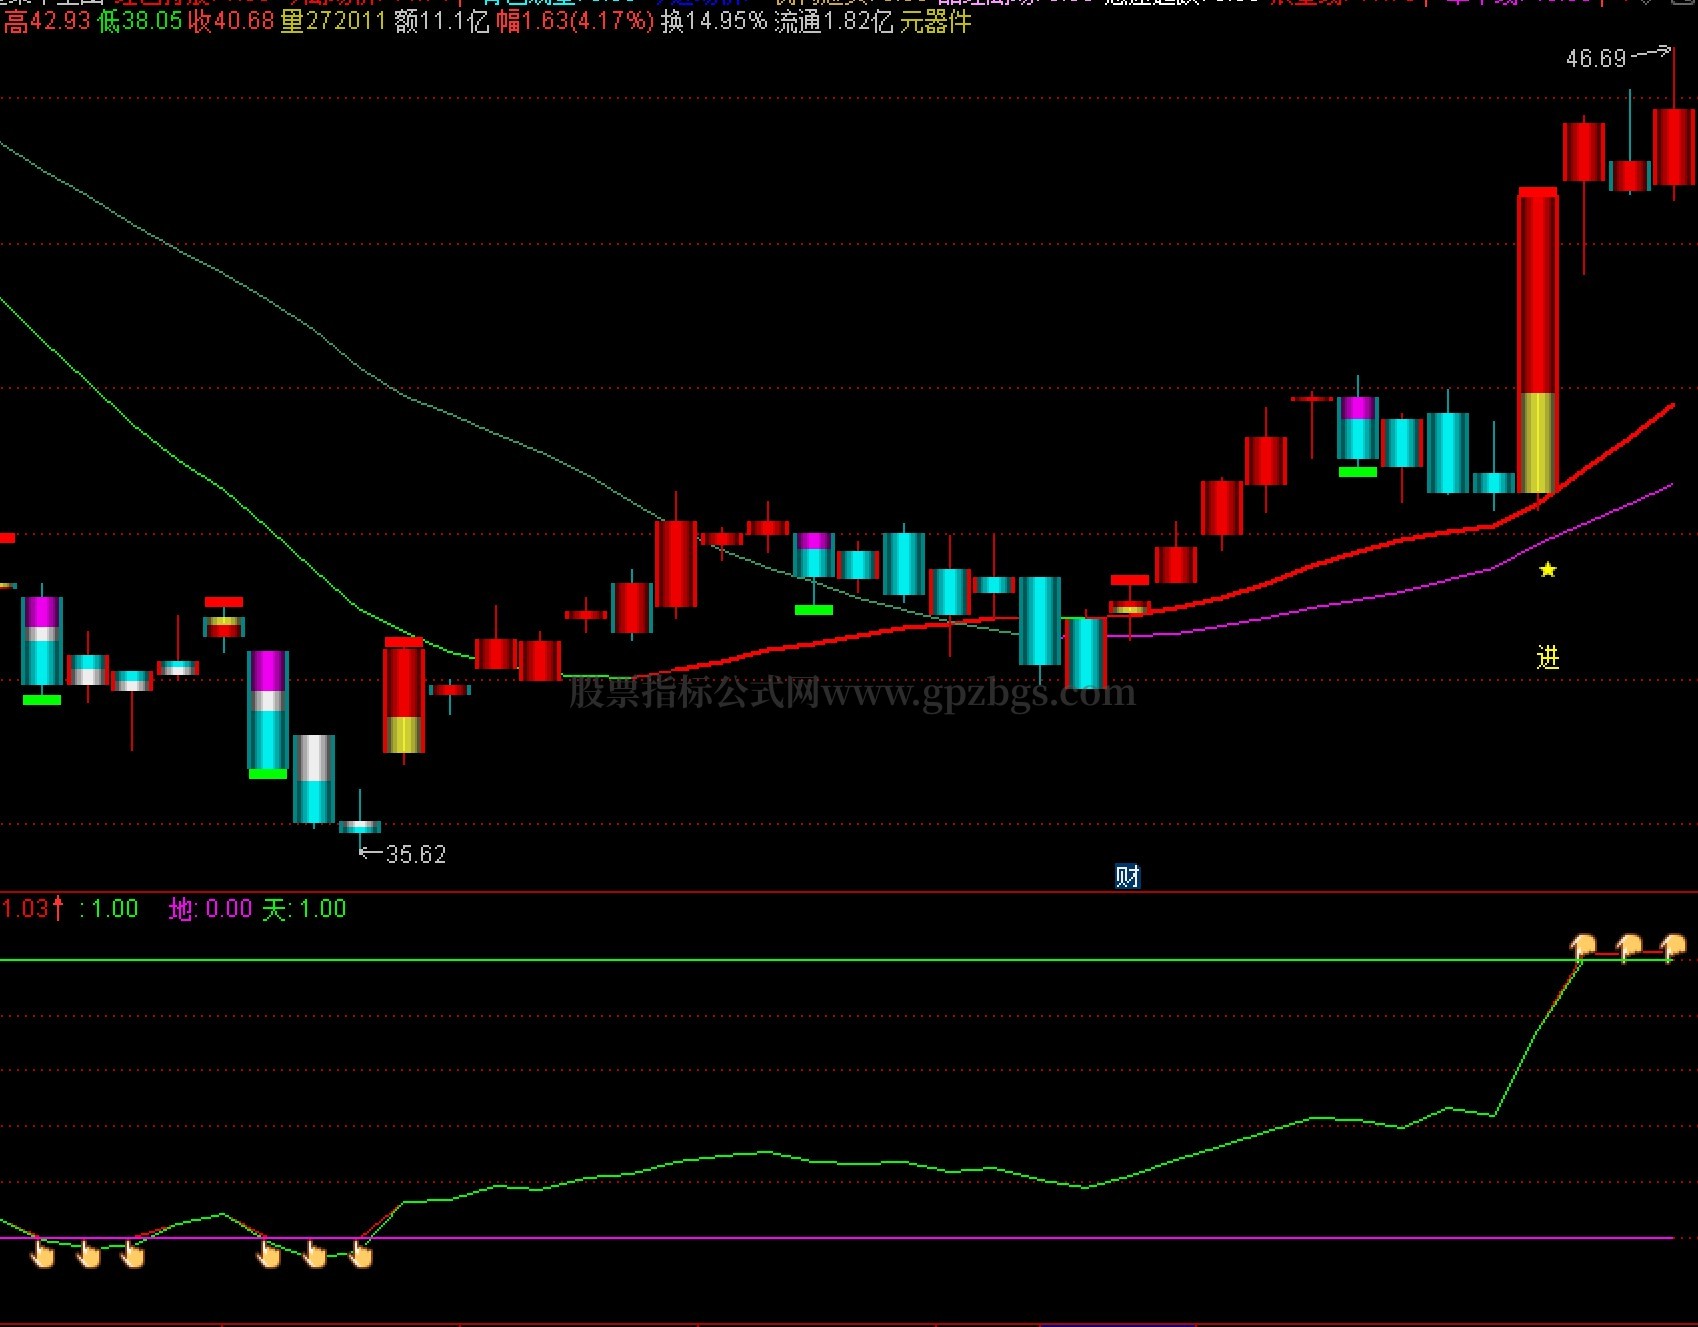The height and width of the screenshot is (1327, 1698).
Task: Click the red moving average line
Action: coord(1150,612)
